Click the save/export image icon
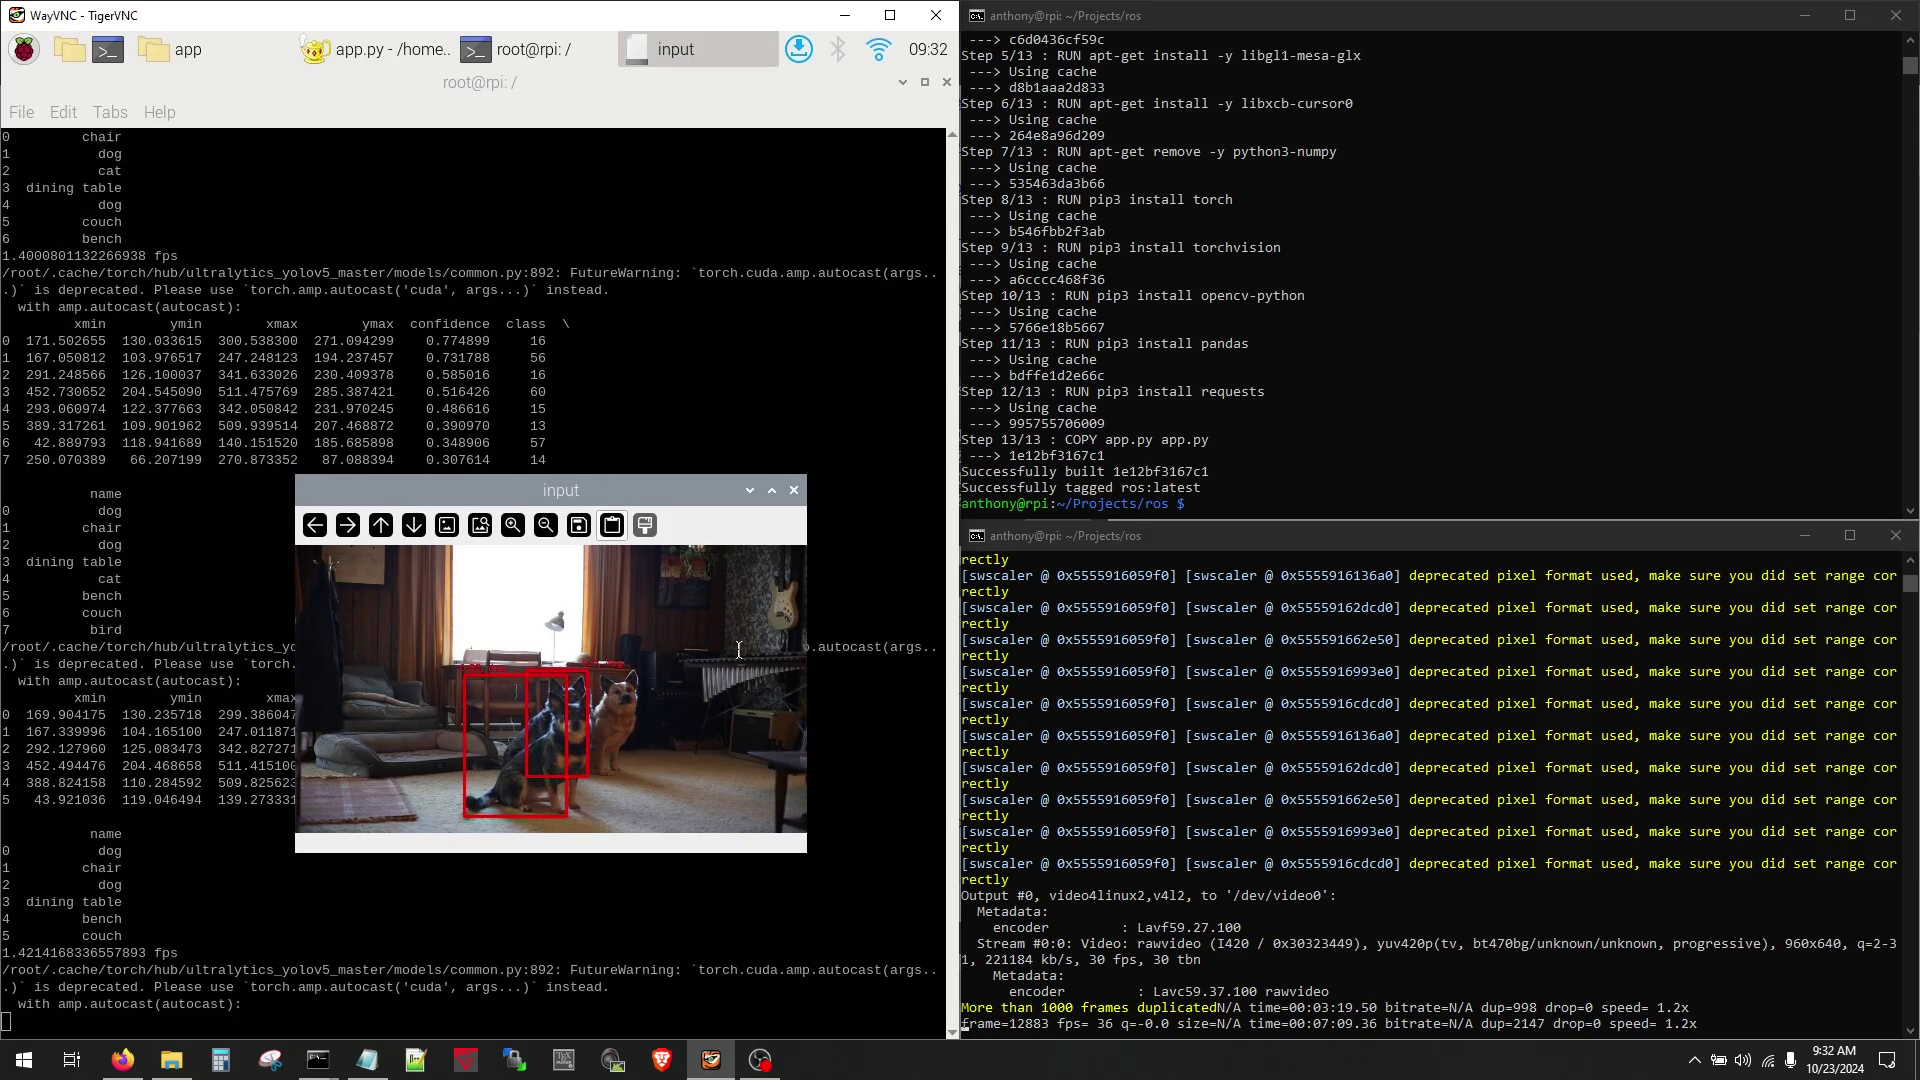 [x=579, y=525]
